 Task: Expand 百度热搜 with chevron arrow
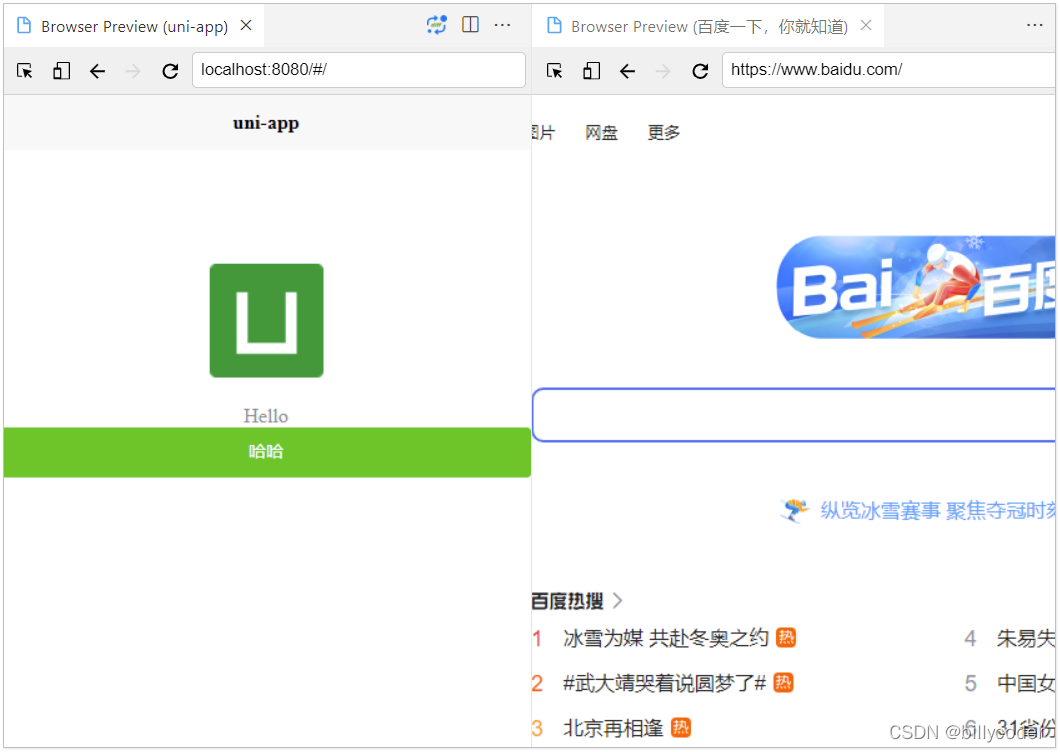(617, 601)
